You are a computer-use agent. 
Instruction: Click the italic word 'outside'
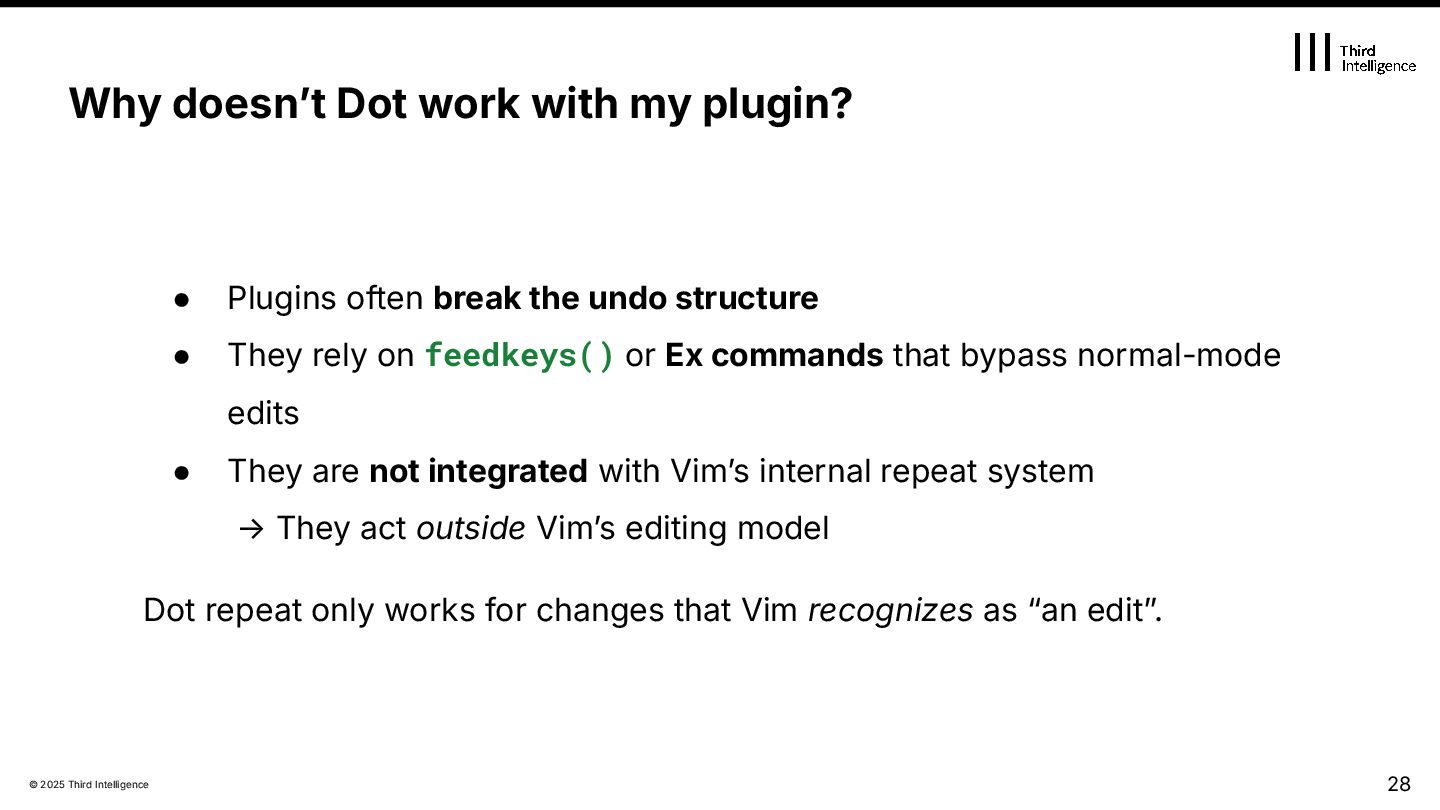click(x=470, y=528)
